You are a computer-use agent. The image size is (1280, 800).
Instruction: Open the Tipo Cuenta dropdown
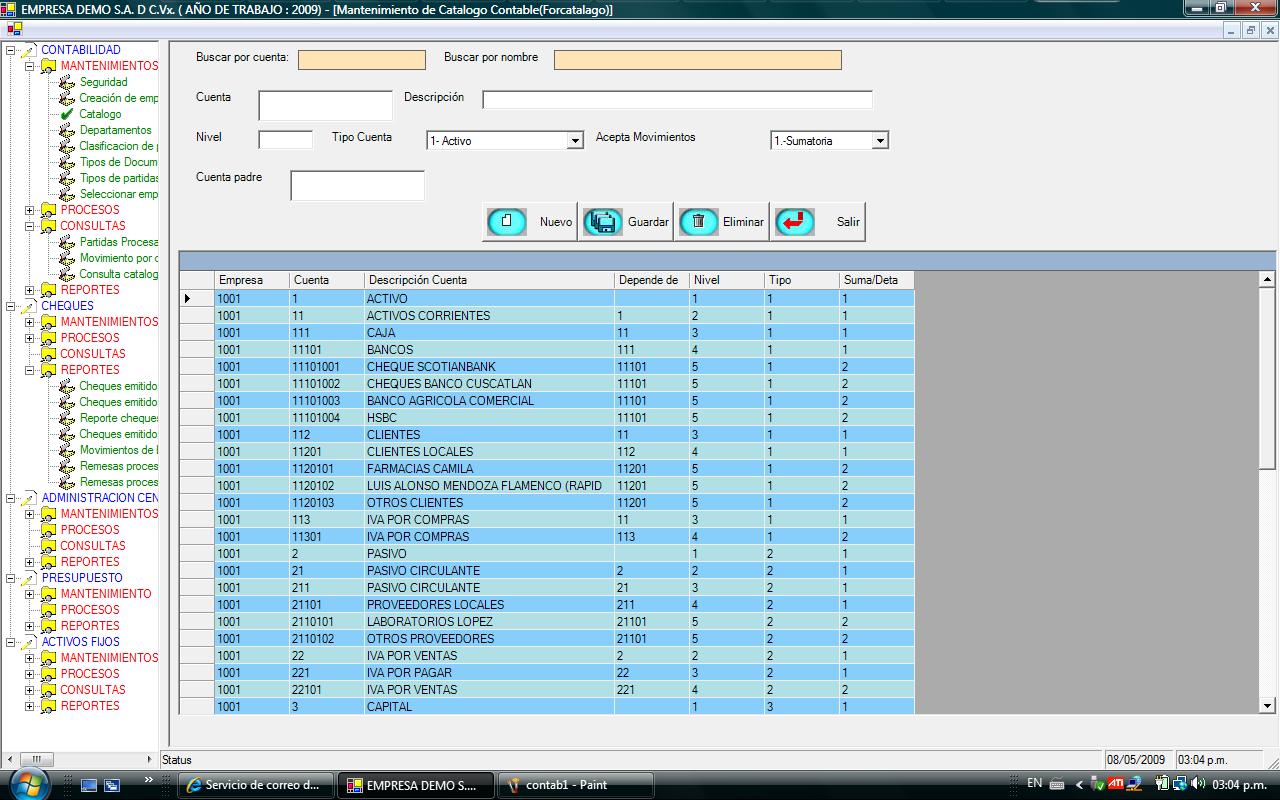click(x=575, y=141)
